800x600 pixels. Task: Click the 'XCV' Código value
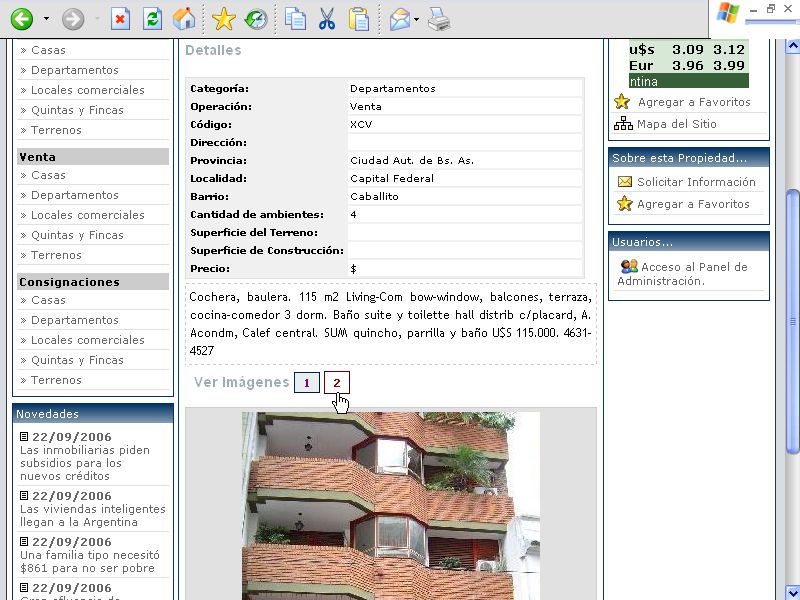361,124
